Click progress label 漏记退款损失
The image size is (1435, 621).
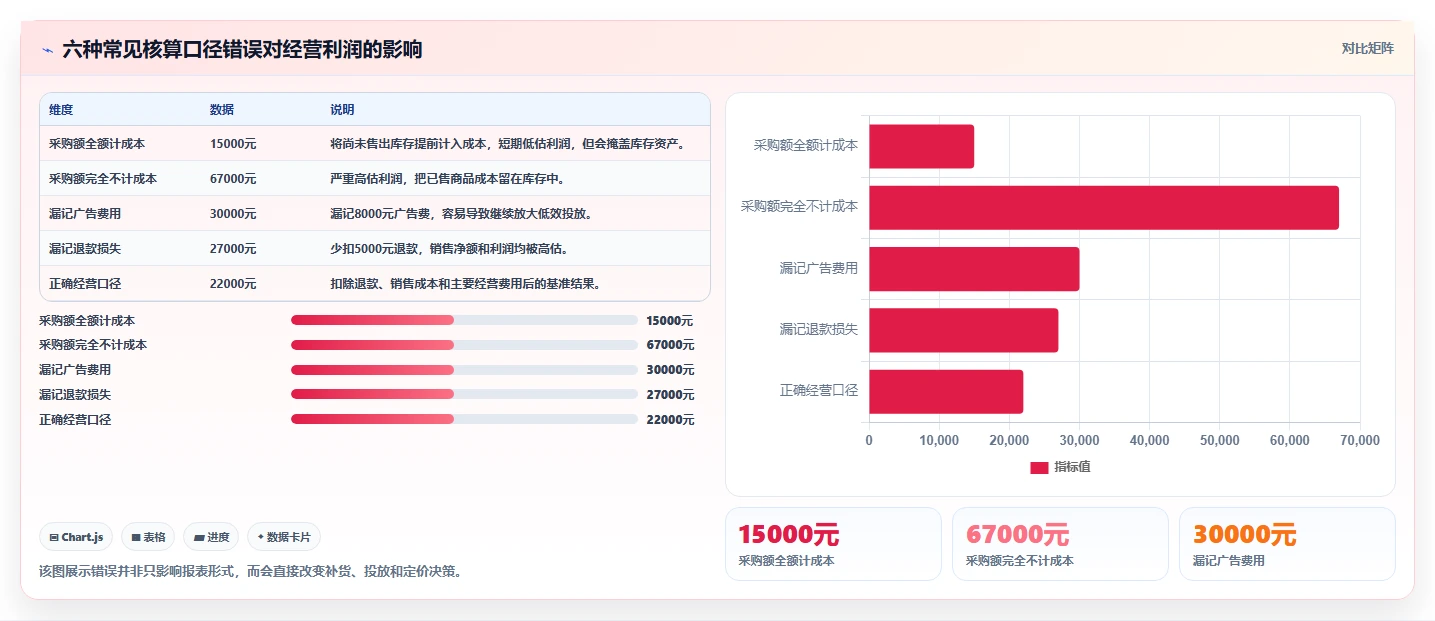pos(75,395)
